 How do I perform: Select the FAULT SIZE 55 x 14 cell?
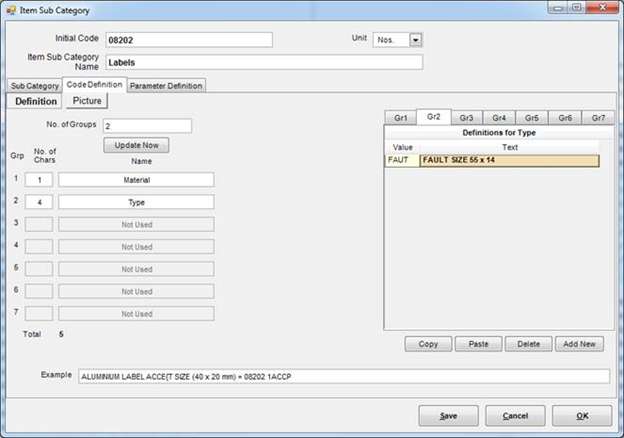pos(509,160)
